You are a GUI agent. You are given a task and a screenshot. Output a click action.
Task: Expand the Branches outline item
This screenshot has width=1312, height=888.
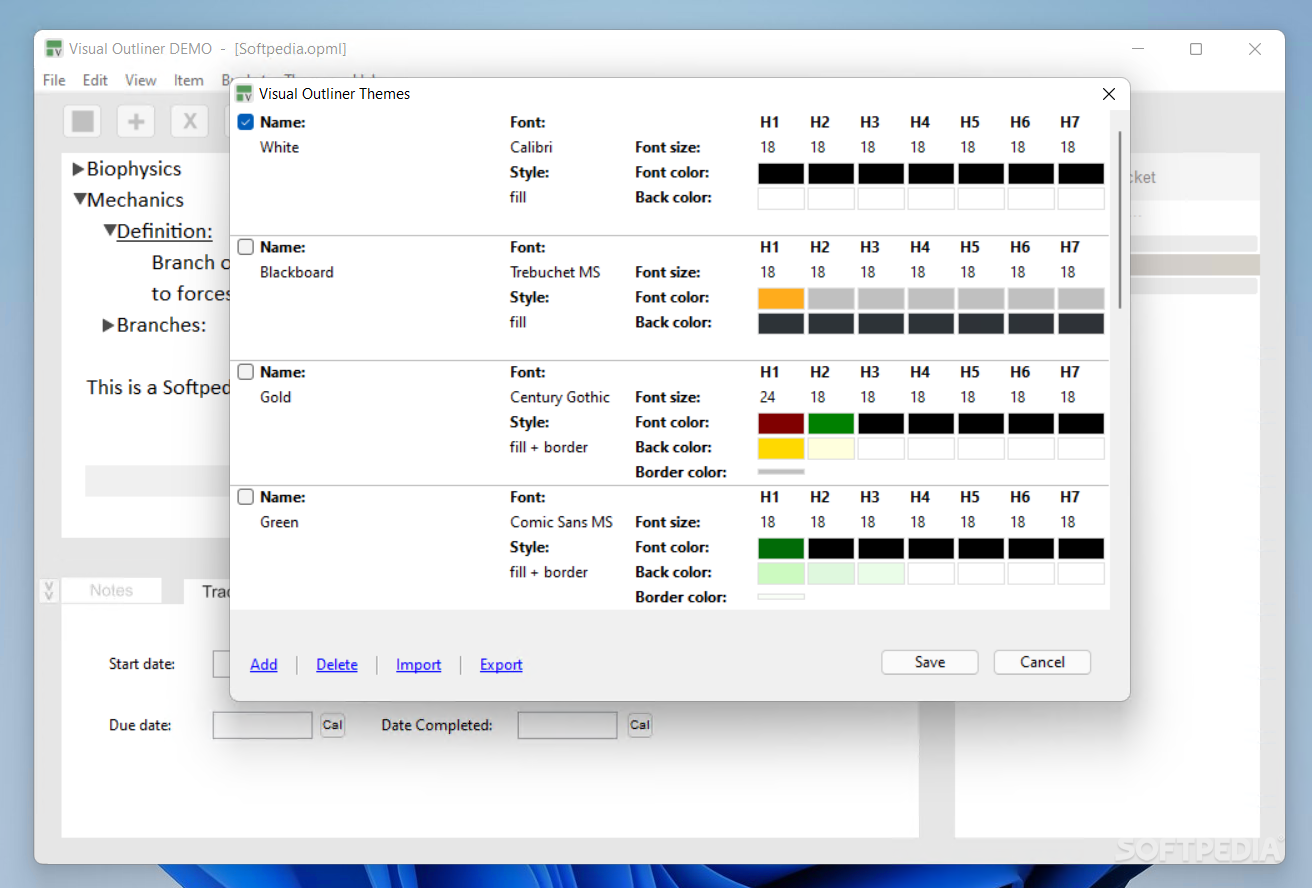pyautogui.click(x=108, y=325)
